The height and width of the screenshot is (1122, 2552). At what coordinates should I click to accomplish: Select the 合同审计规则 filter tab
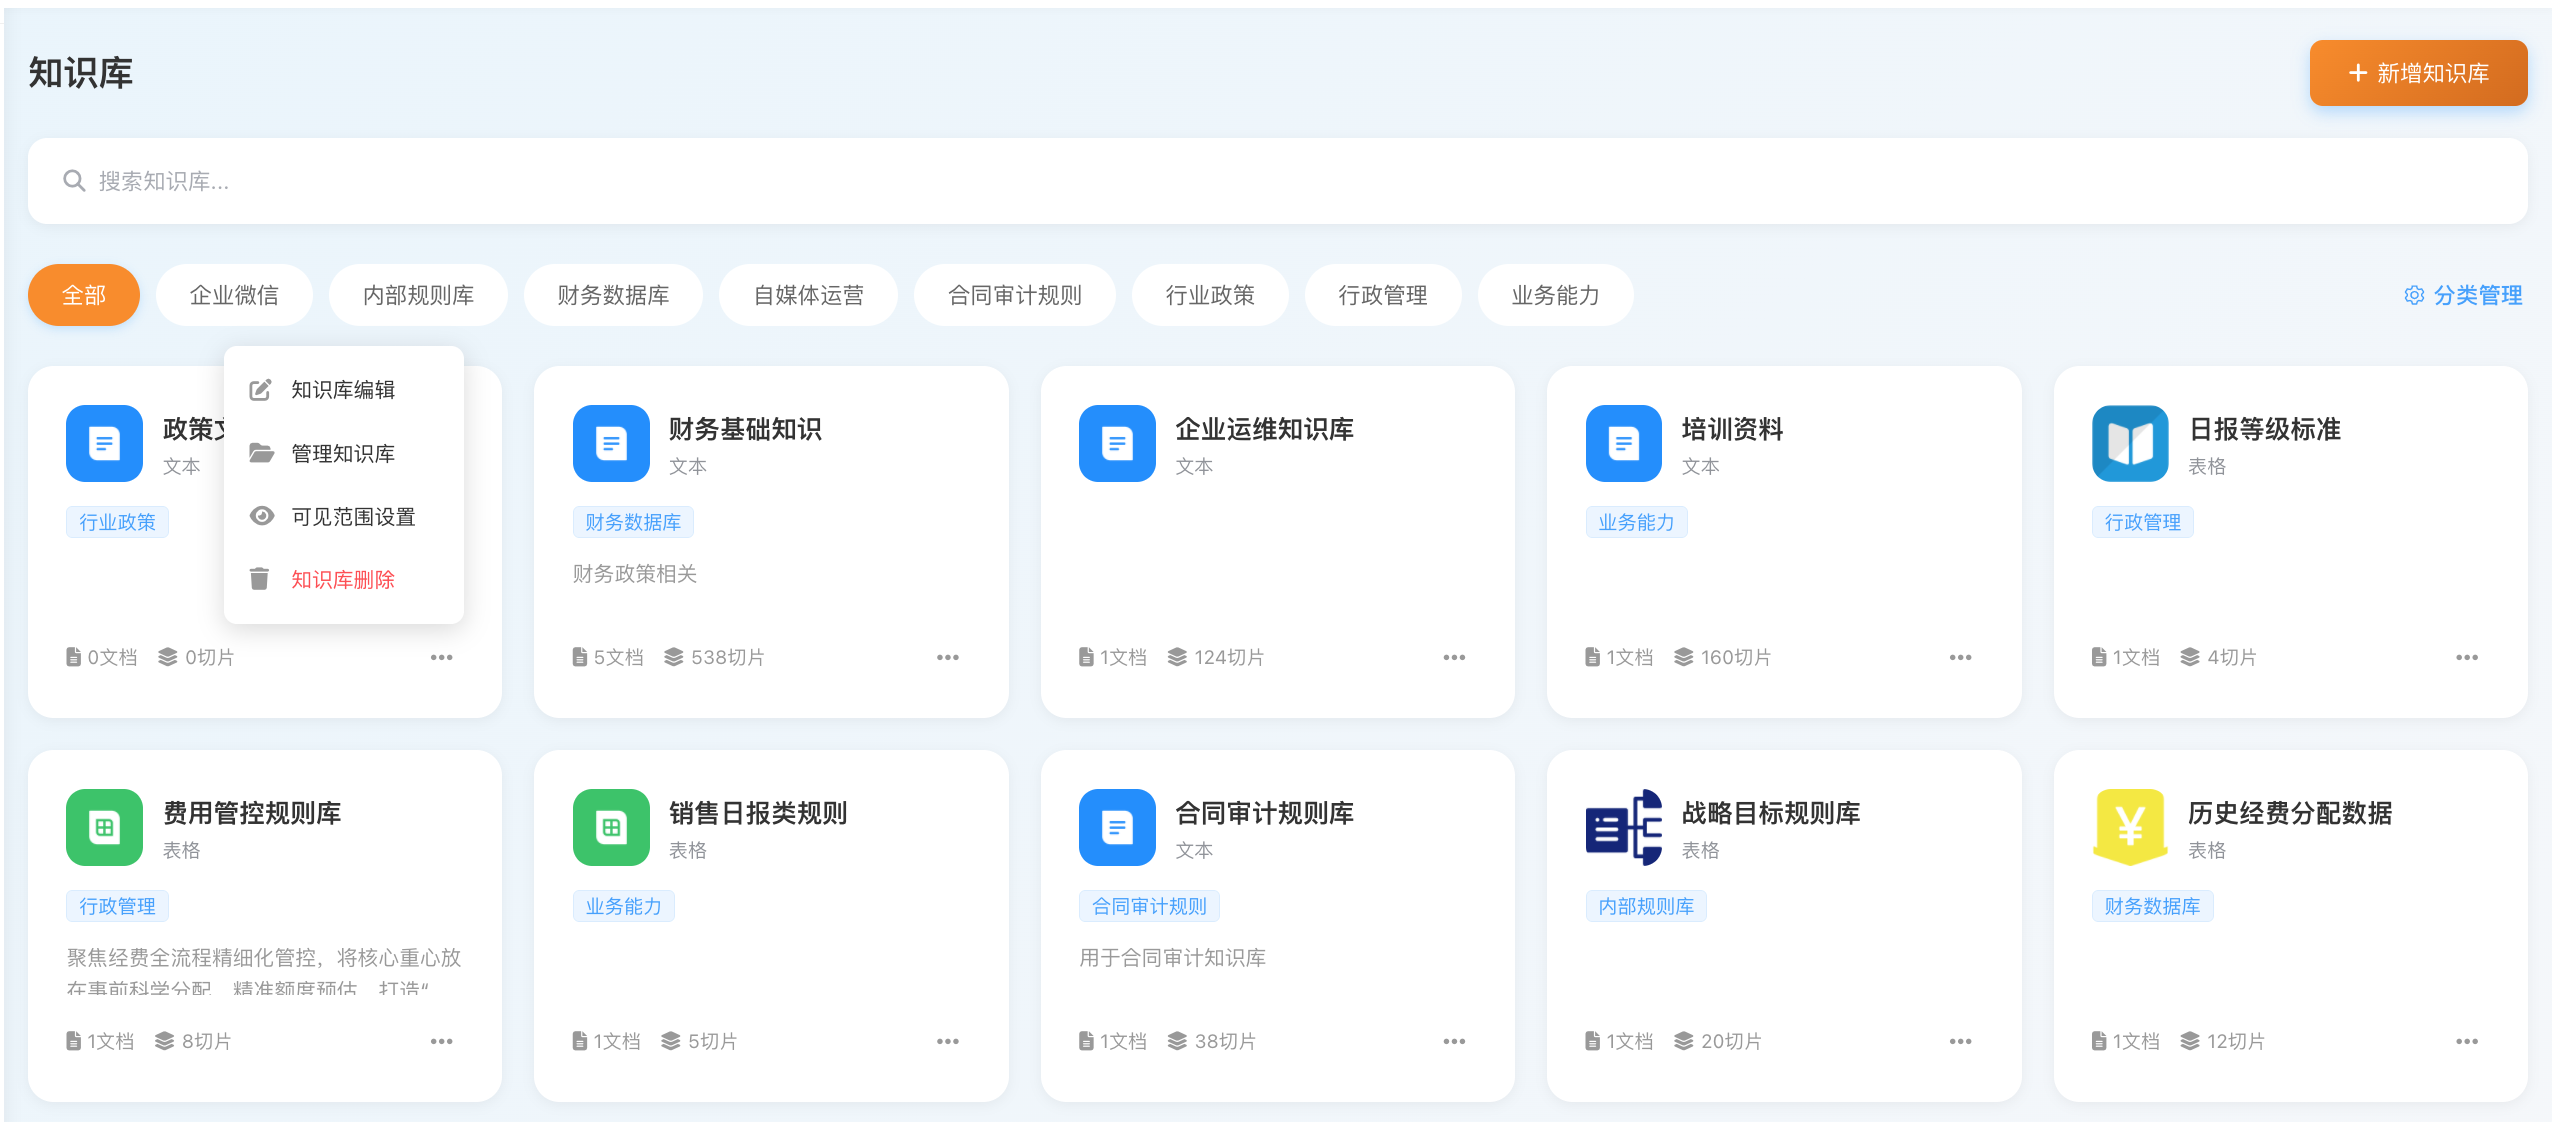coord(1015,295)
